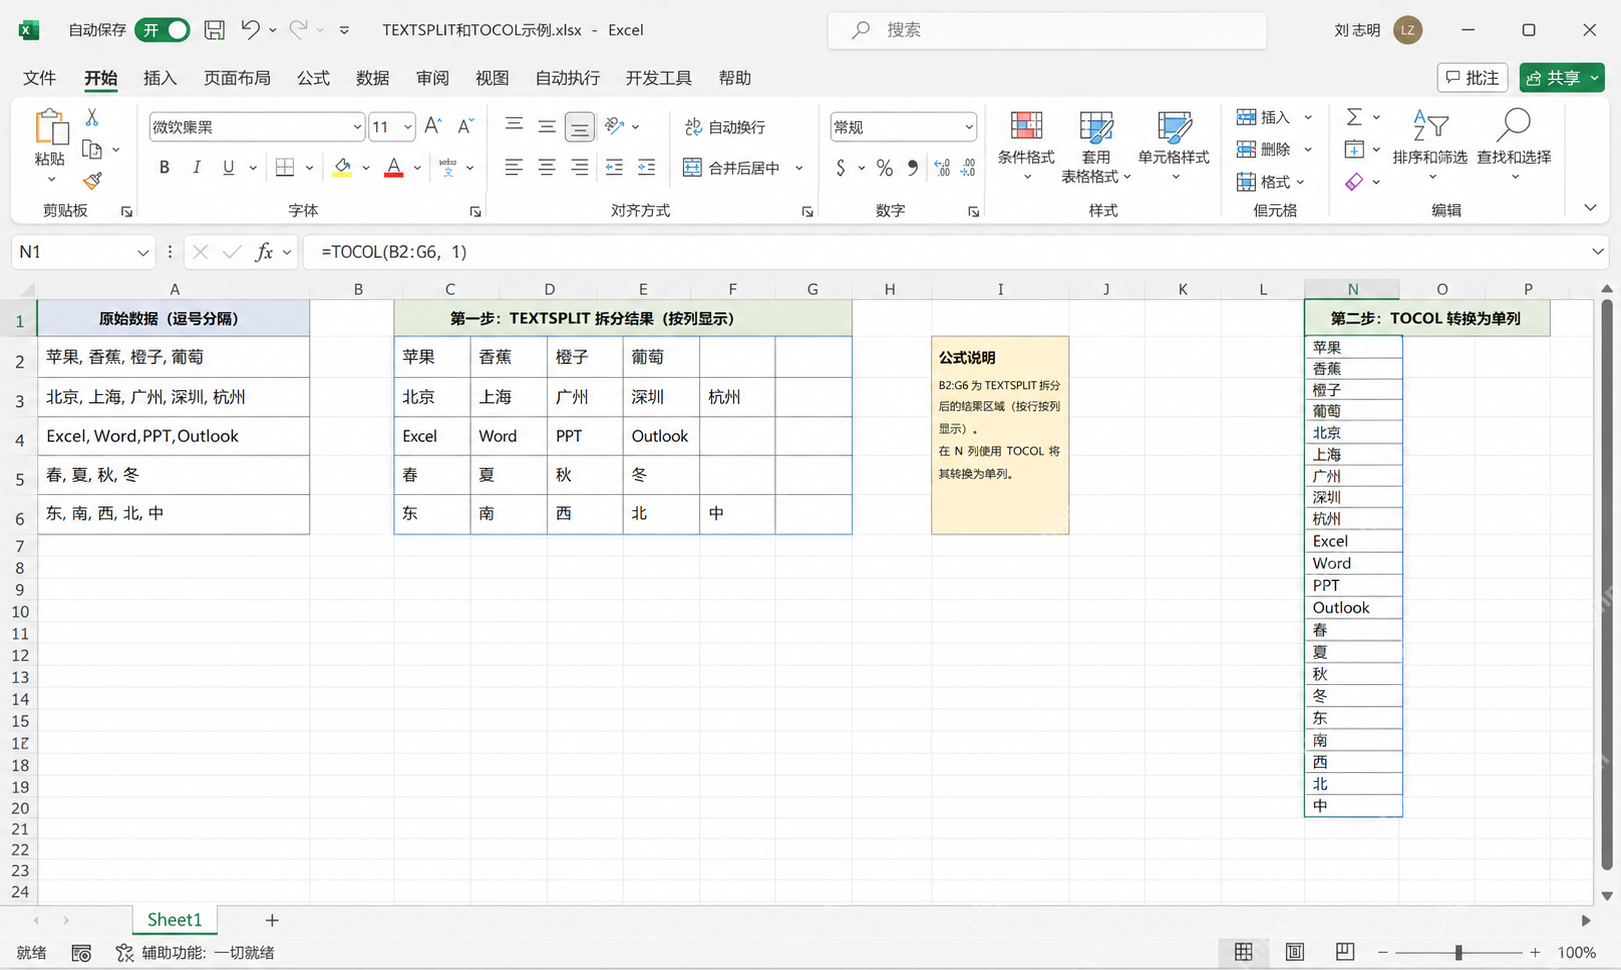This screenshot has width=1621, height=970.
Task: Click the Cut scissors icon
Action: pos(92,118)
